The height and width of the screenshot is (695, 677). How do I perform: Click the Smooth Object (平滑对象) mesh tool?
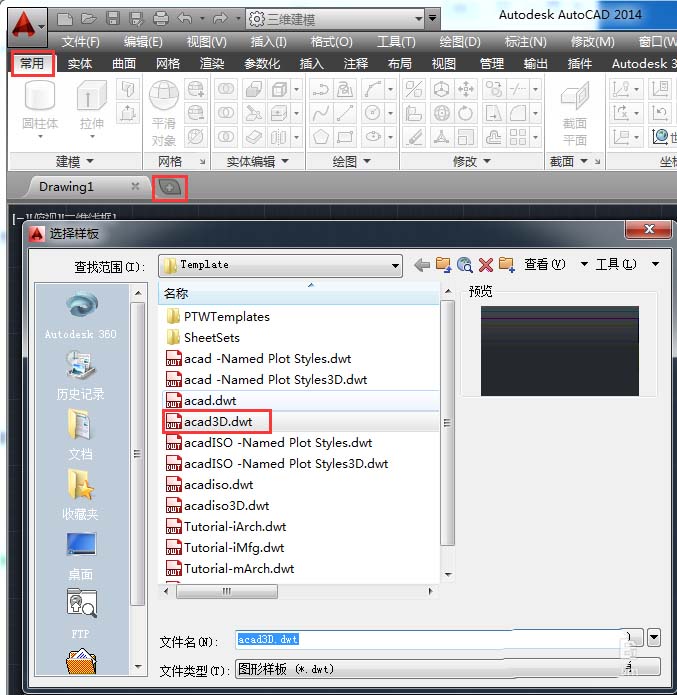[x=164, y=113]
